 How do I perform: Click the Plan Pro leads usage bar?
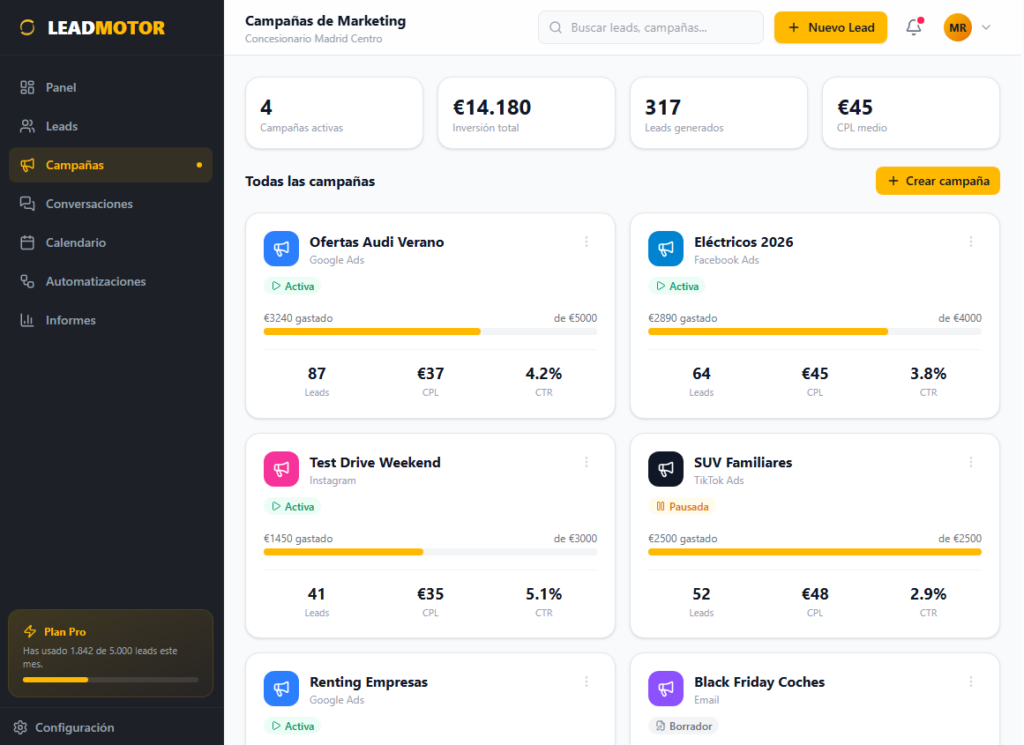[110, 680]
